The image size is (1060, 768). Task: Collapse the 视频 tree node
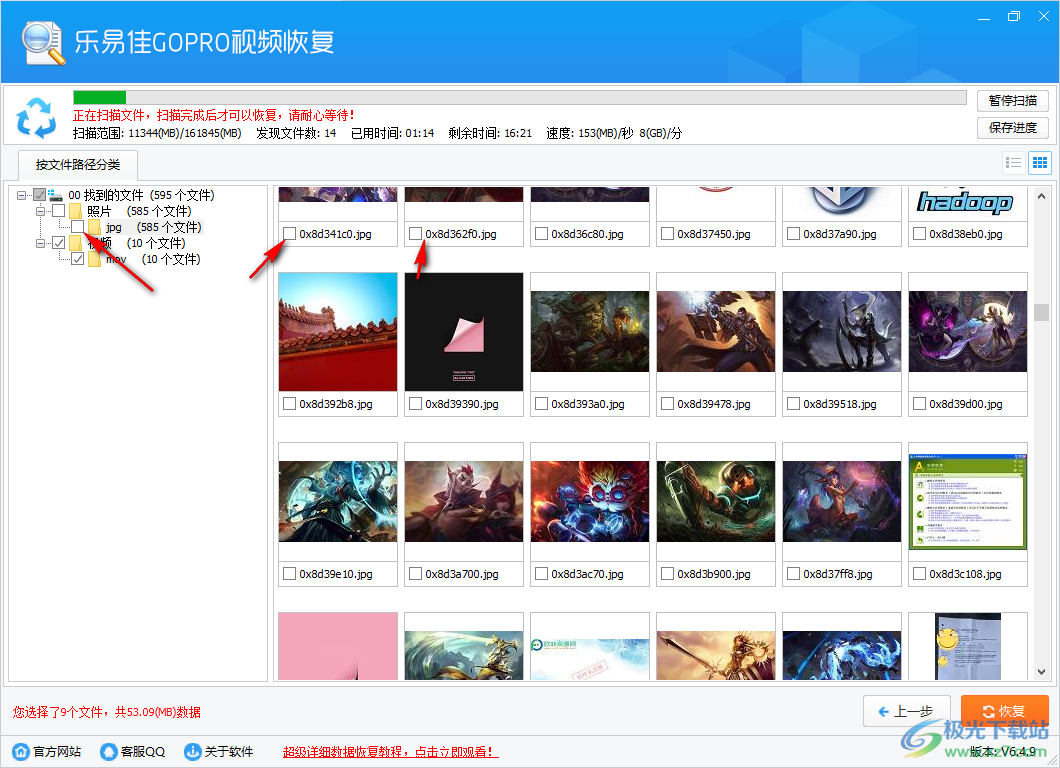pyautogui.click(x=41, y=243)
